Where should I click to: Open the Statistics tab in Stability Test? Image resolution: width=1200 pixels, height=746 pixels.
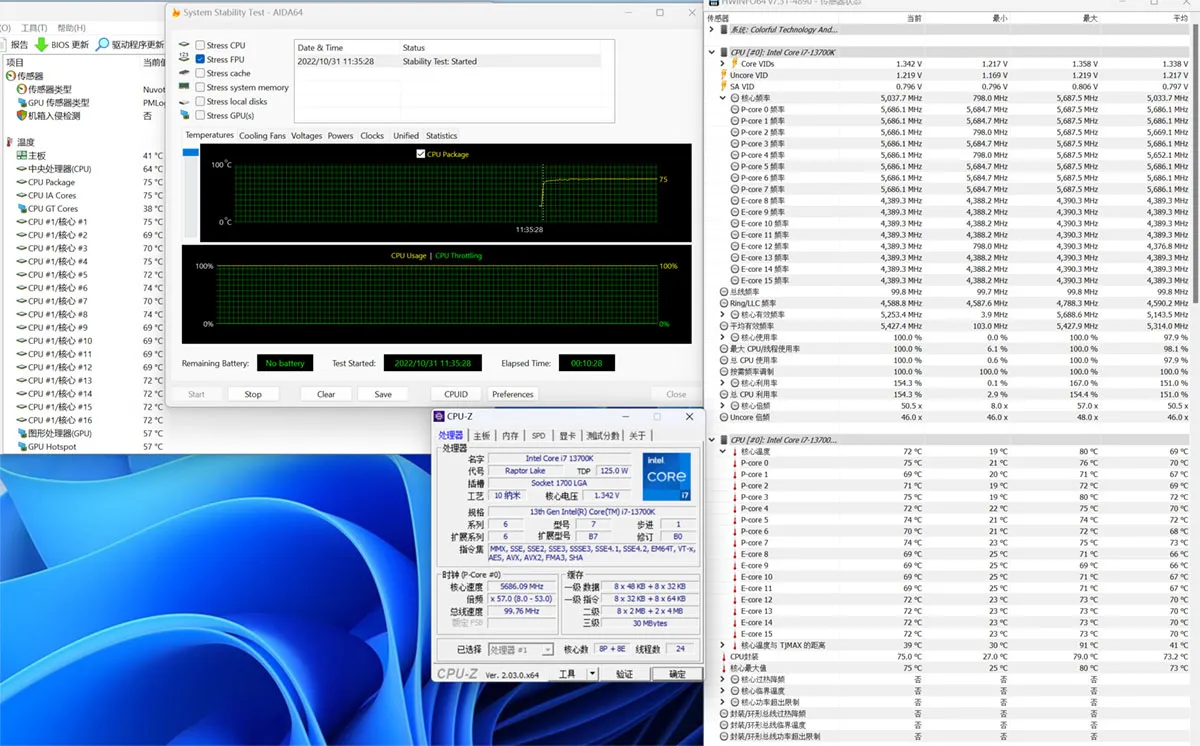point(441,136)
